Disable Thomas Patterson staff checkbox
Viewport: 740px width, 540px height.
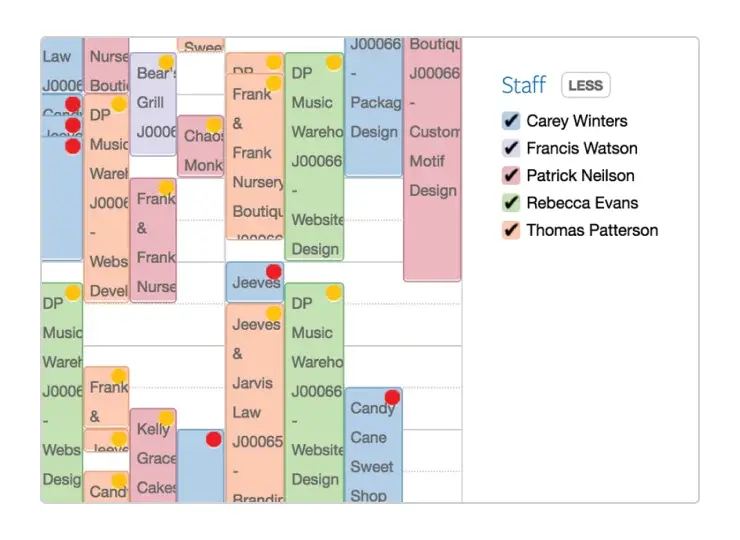[511, 230]
